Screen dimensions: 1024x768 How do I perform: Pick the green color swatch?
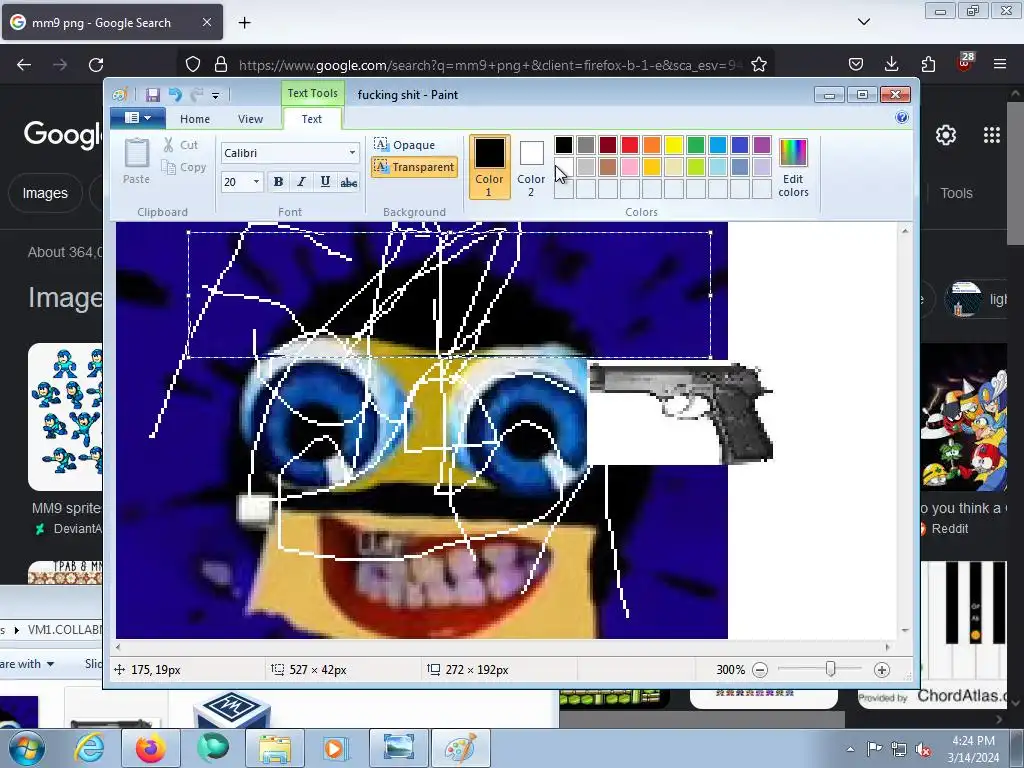coord(696,144)
